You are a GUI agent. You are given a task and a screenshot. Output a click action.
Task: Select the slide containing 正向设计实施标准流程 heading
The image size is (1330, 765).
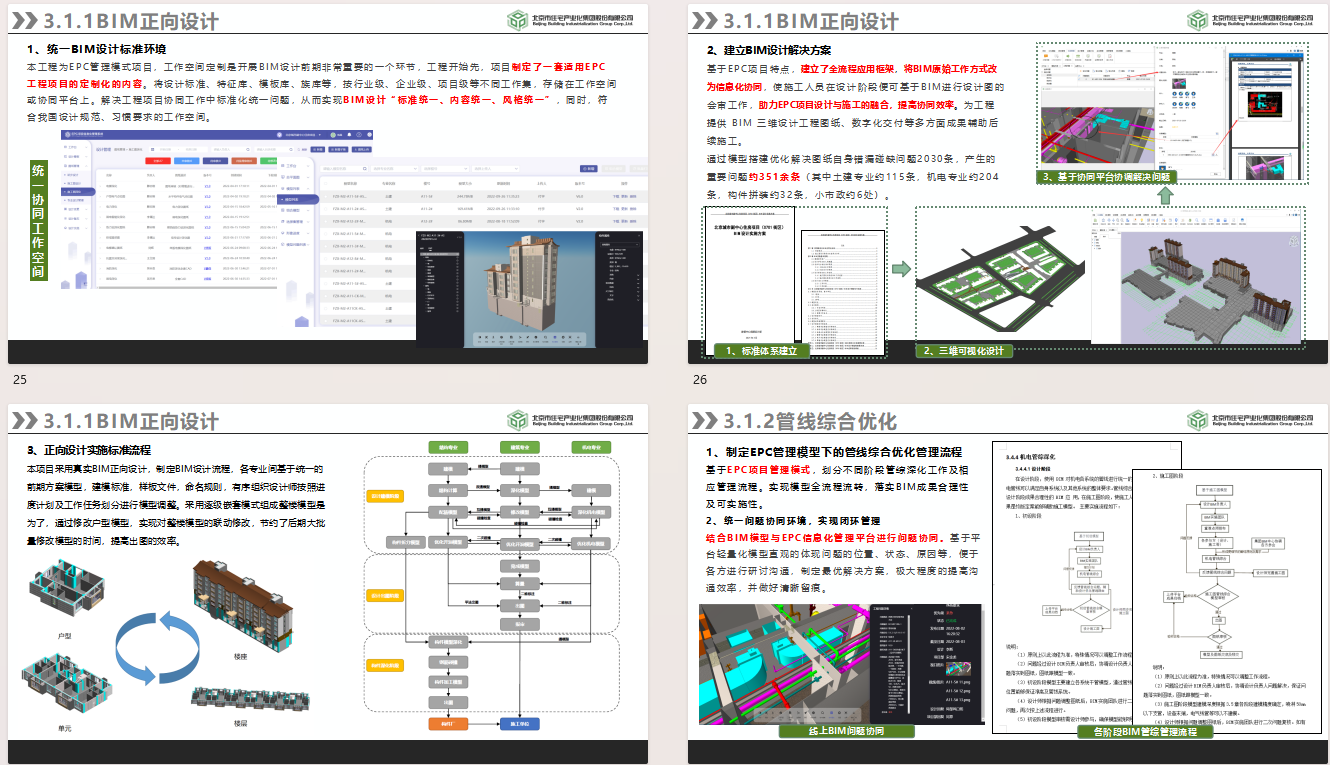tap(328, 584)
